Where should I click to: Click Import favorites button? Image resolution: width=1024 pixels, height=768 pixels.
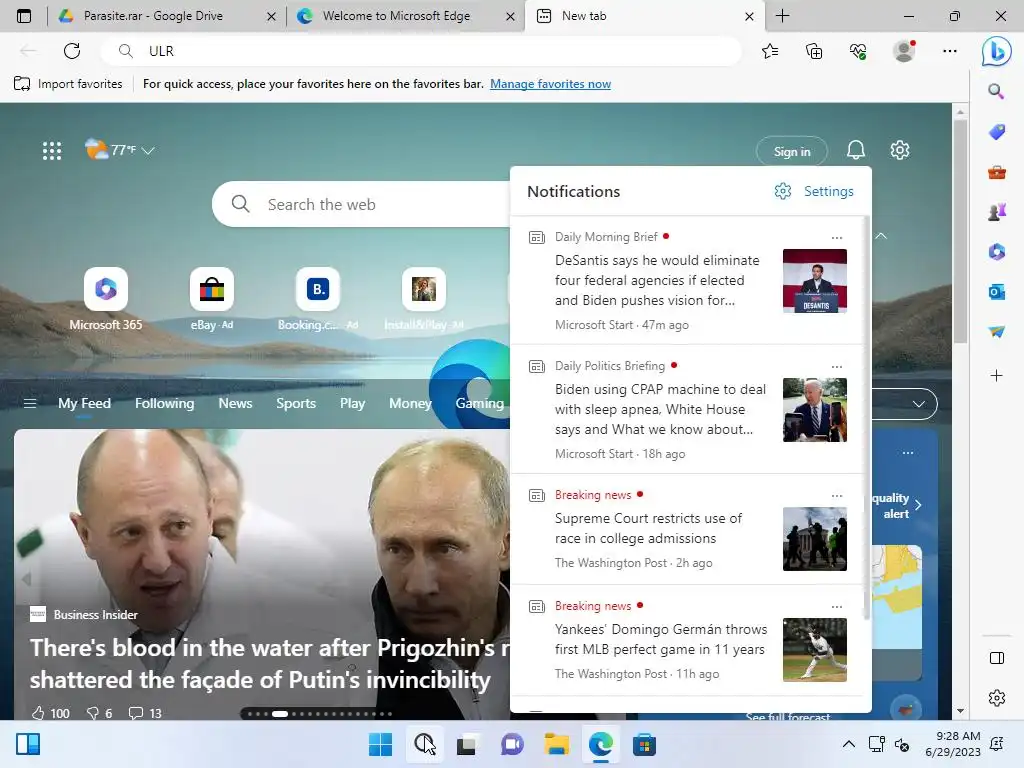click(x=68, y=84)
